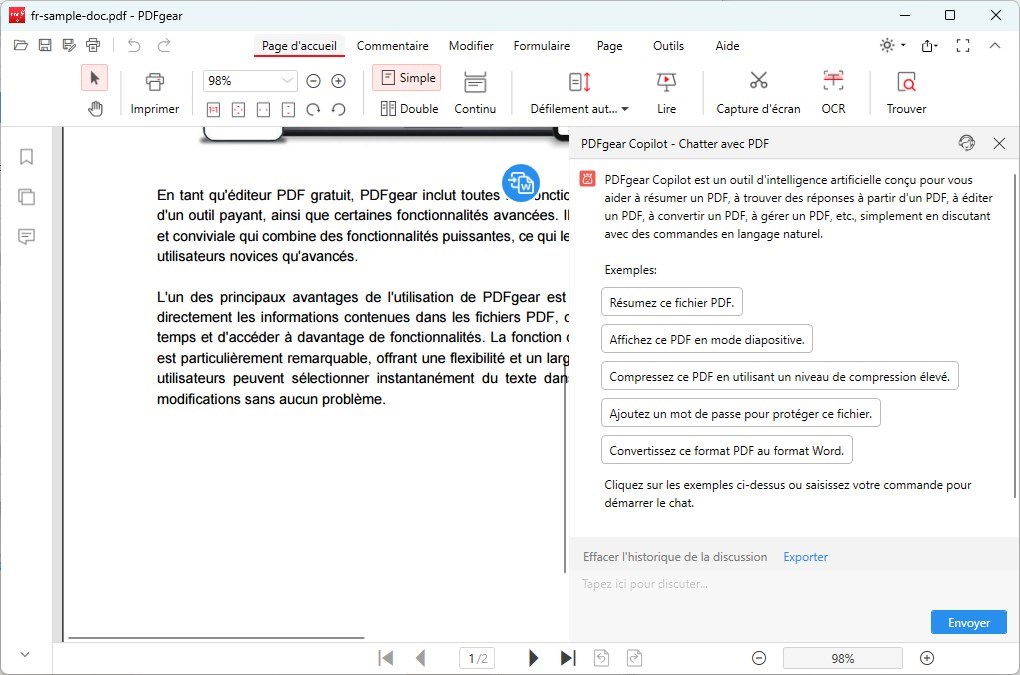Screen dimensions: 1020x675
Task: Click Effacer l'historique de la discussion
Action: coord(675,557)
